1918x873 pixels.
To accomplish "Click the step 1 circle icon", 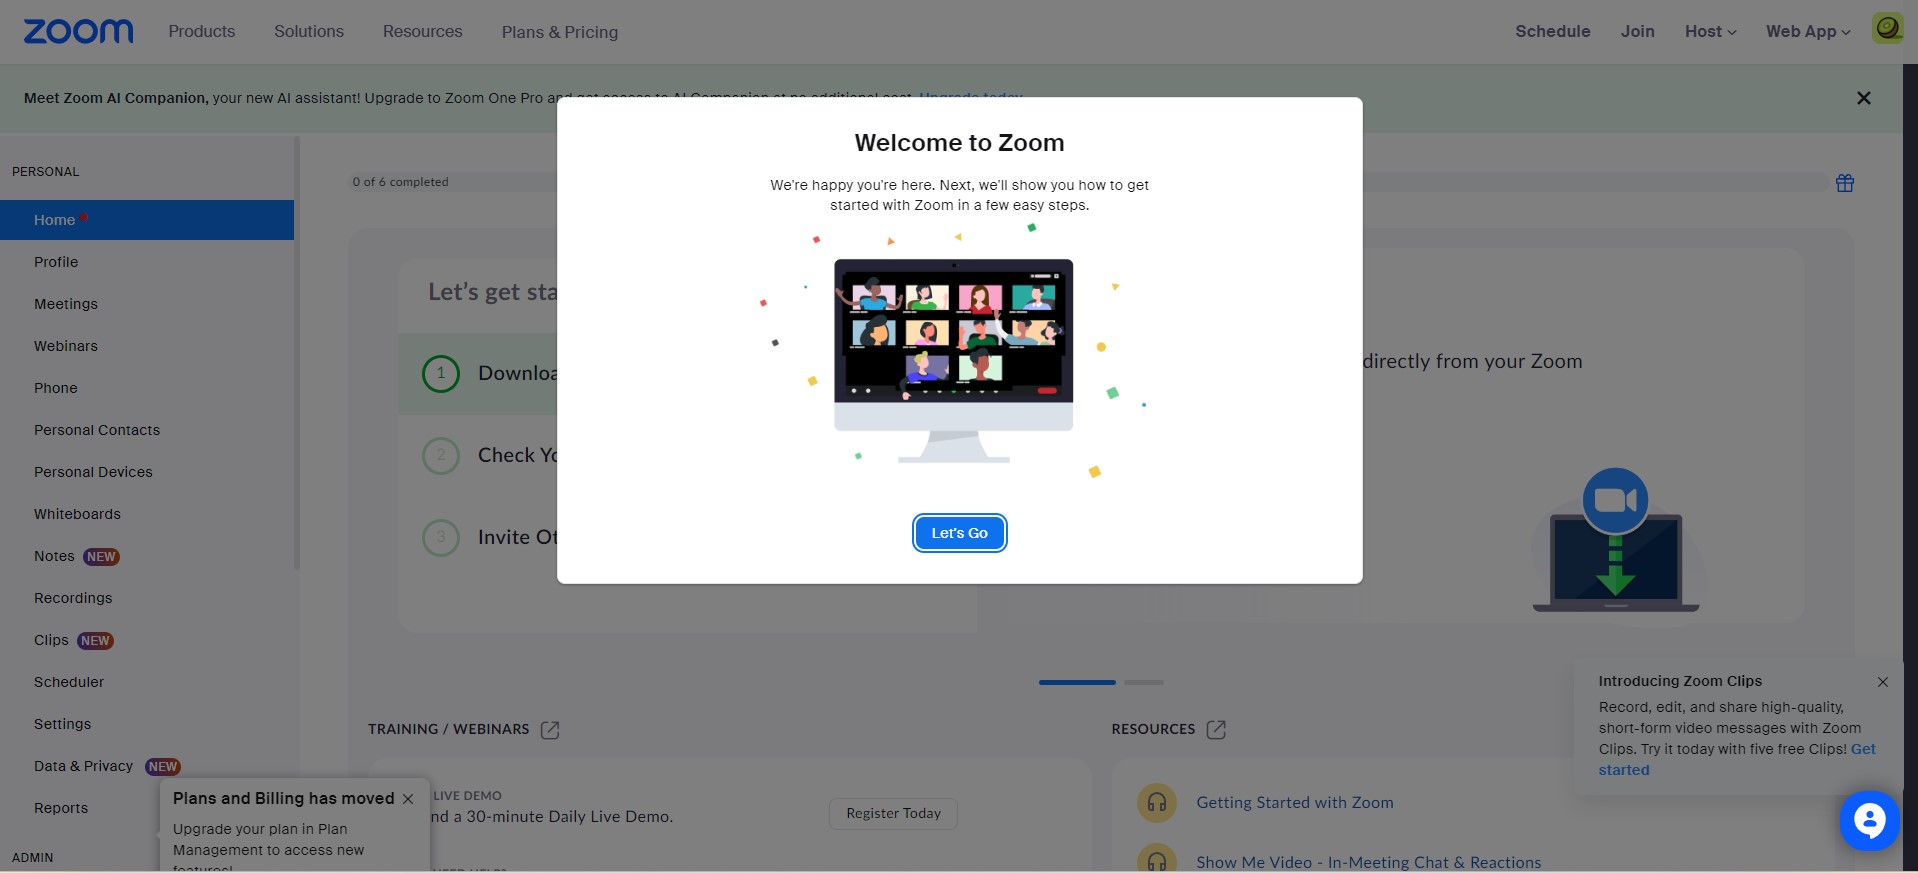I will click(441, 374).
